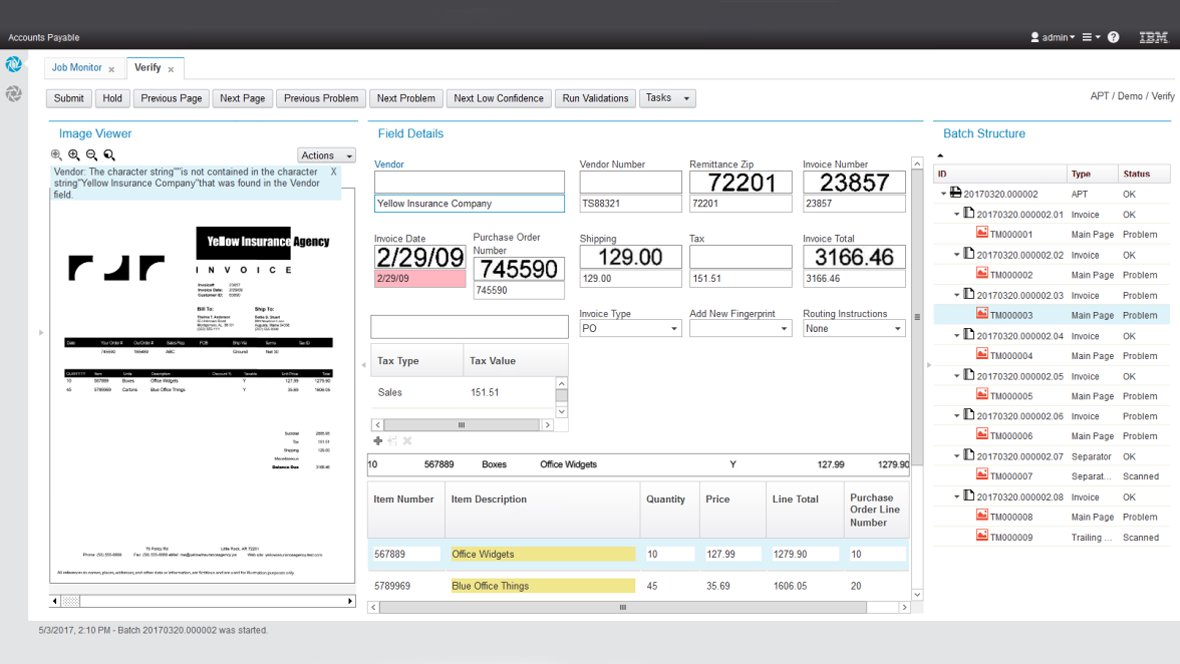Open the Routing Instructions dropdown

click(853, 328)
